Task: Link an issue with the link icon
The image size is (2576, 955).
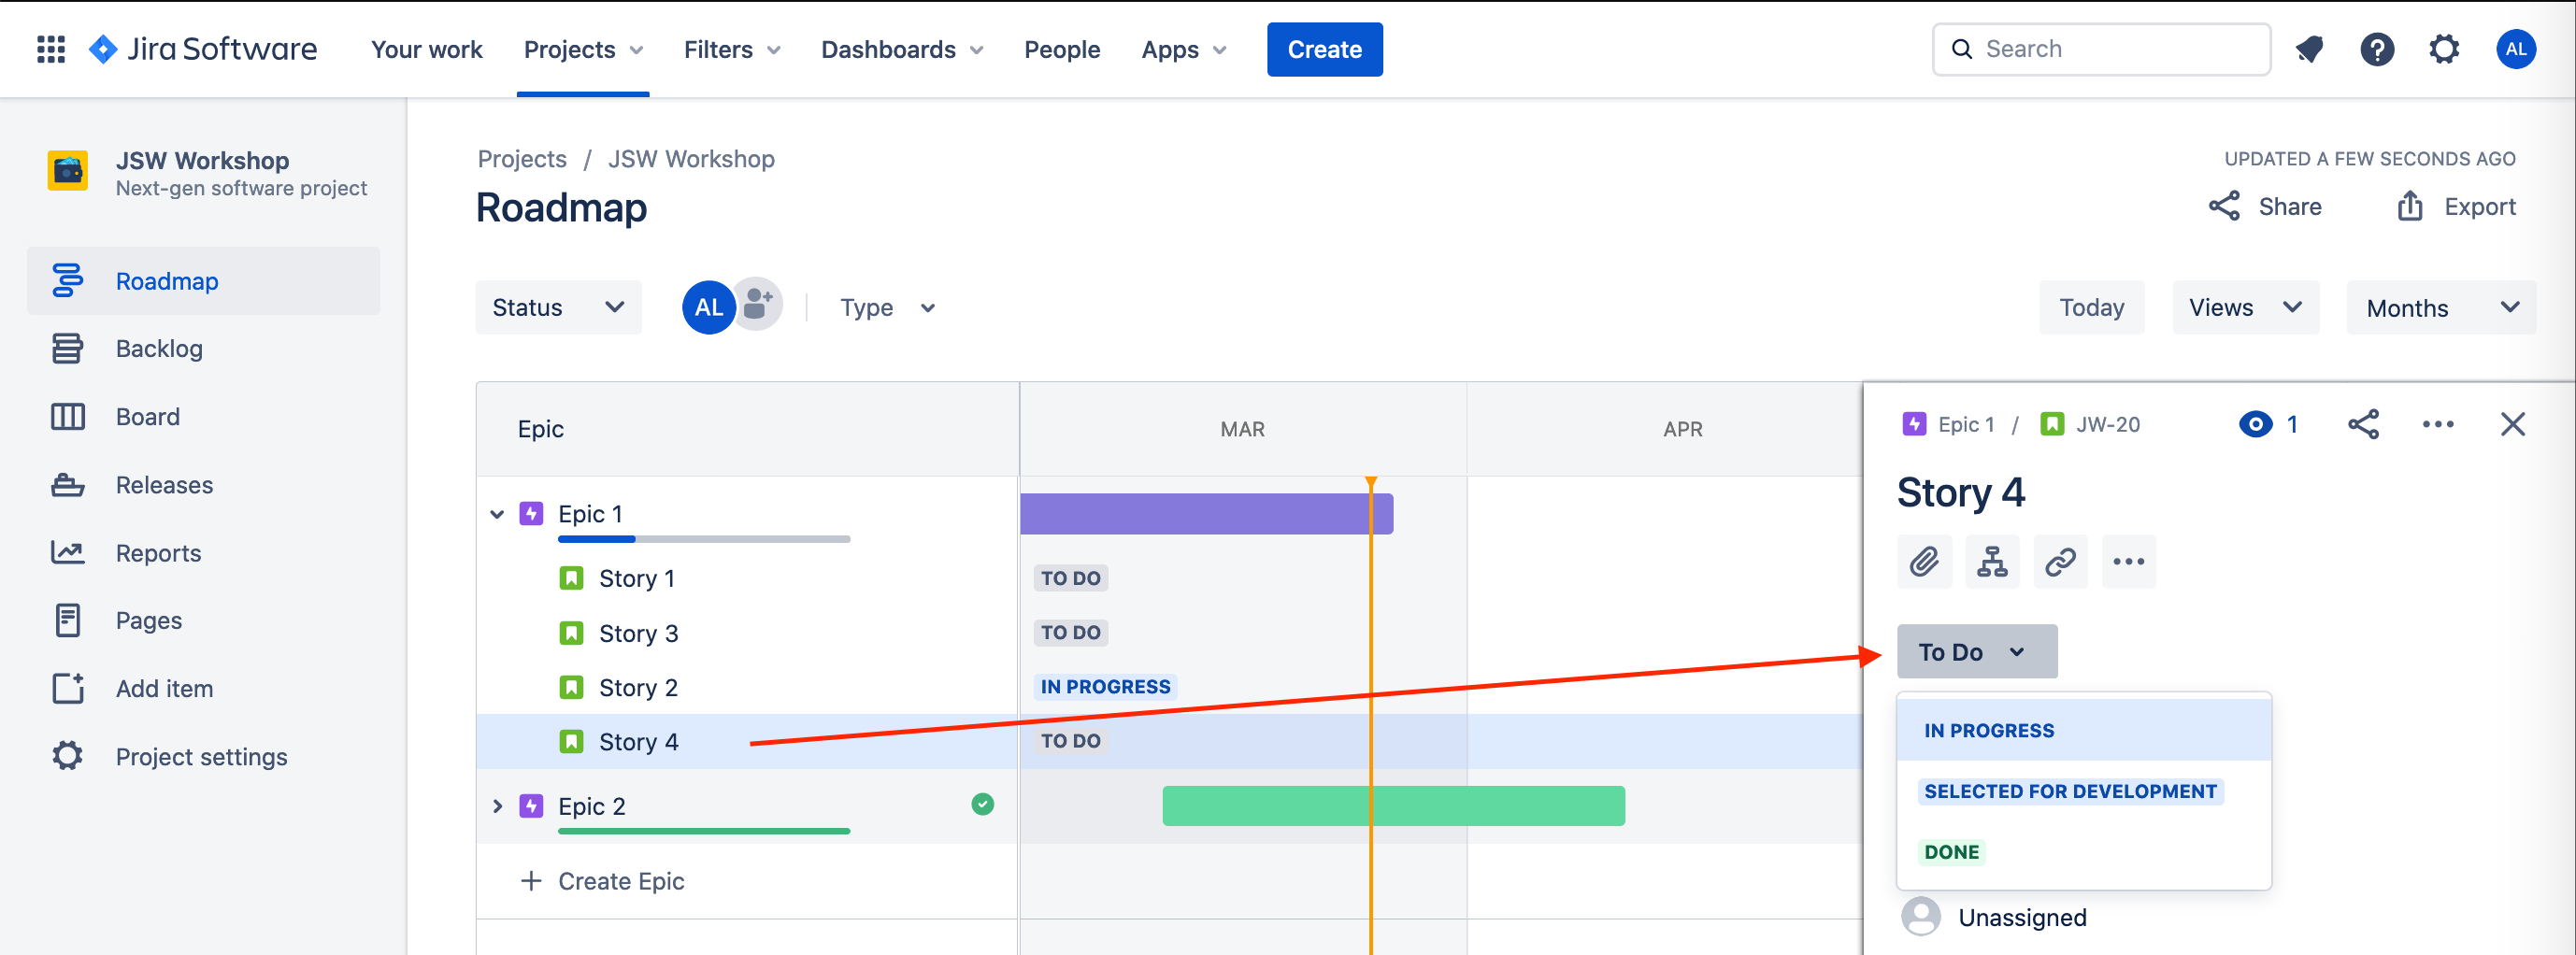Action: point(2060,562)
